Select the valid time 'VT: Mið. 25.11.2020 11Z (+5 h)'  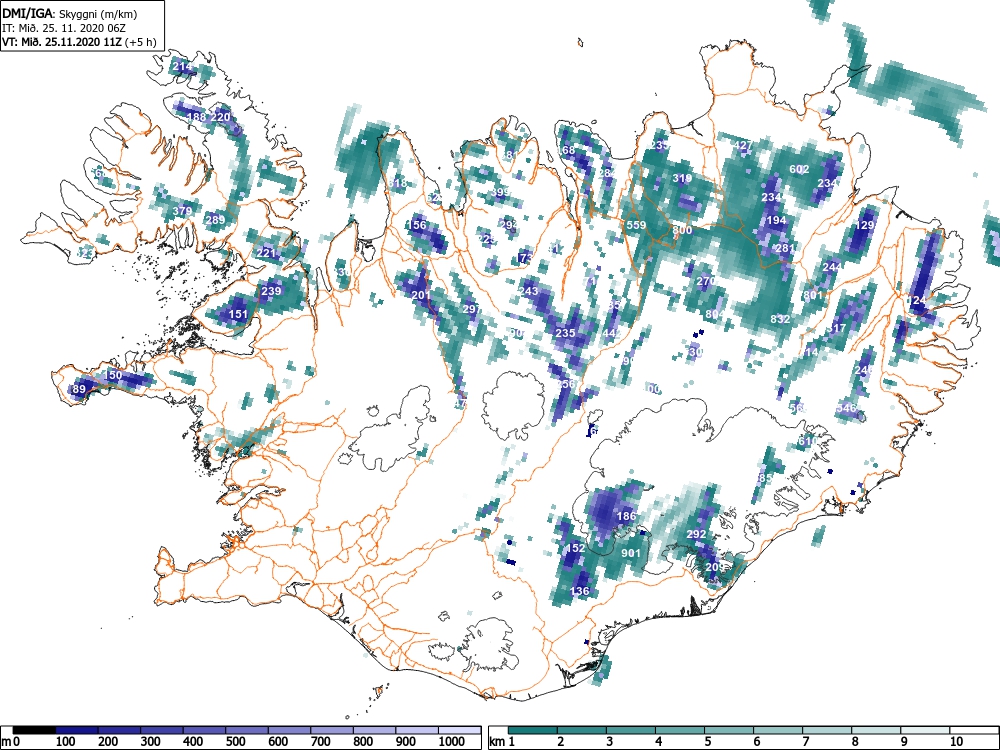coord(79,42)
